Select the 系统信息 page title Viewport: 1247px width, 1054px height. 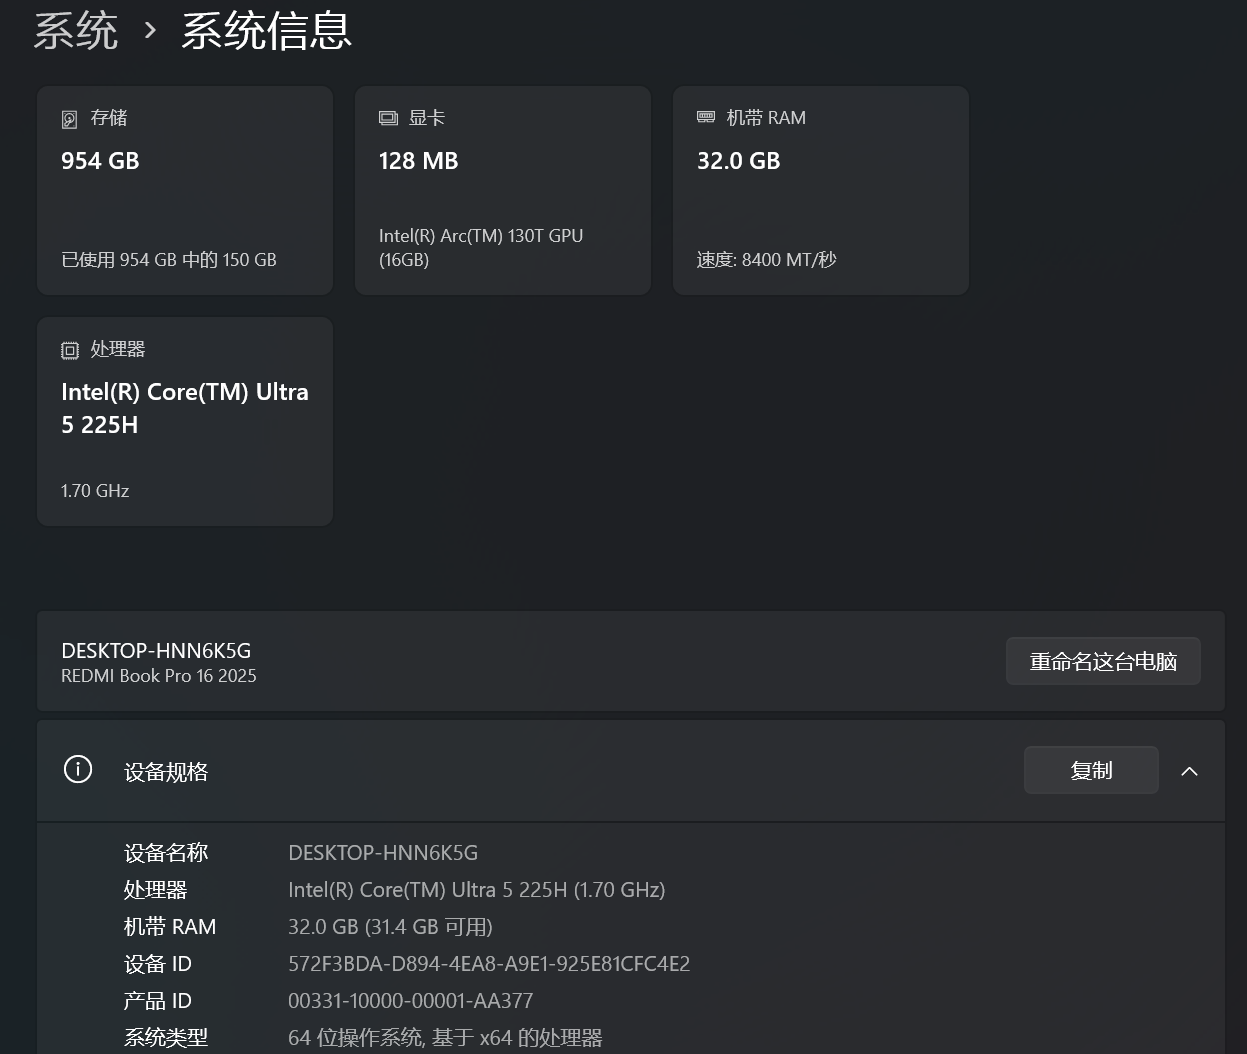pyautogui.click(x=266, y=31)
